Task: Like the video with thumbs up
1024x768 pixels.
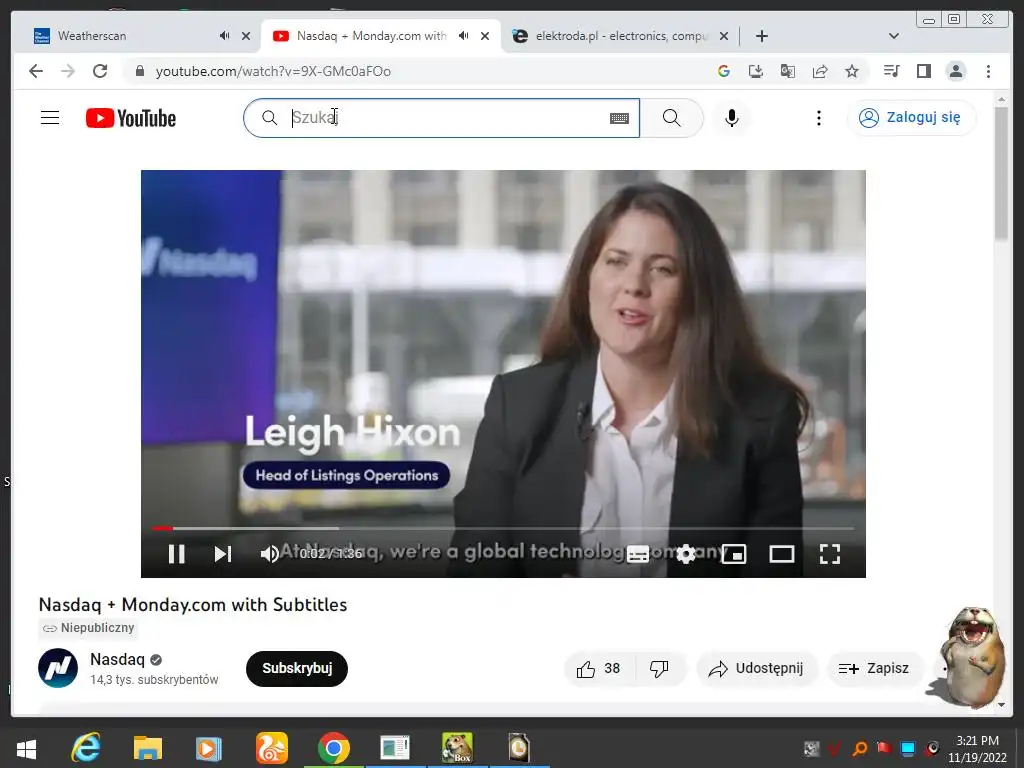Action: 598,668
